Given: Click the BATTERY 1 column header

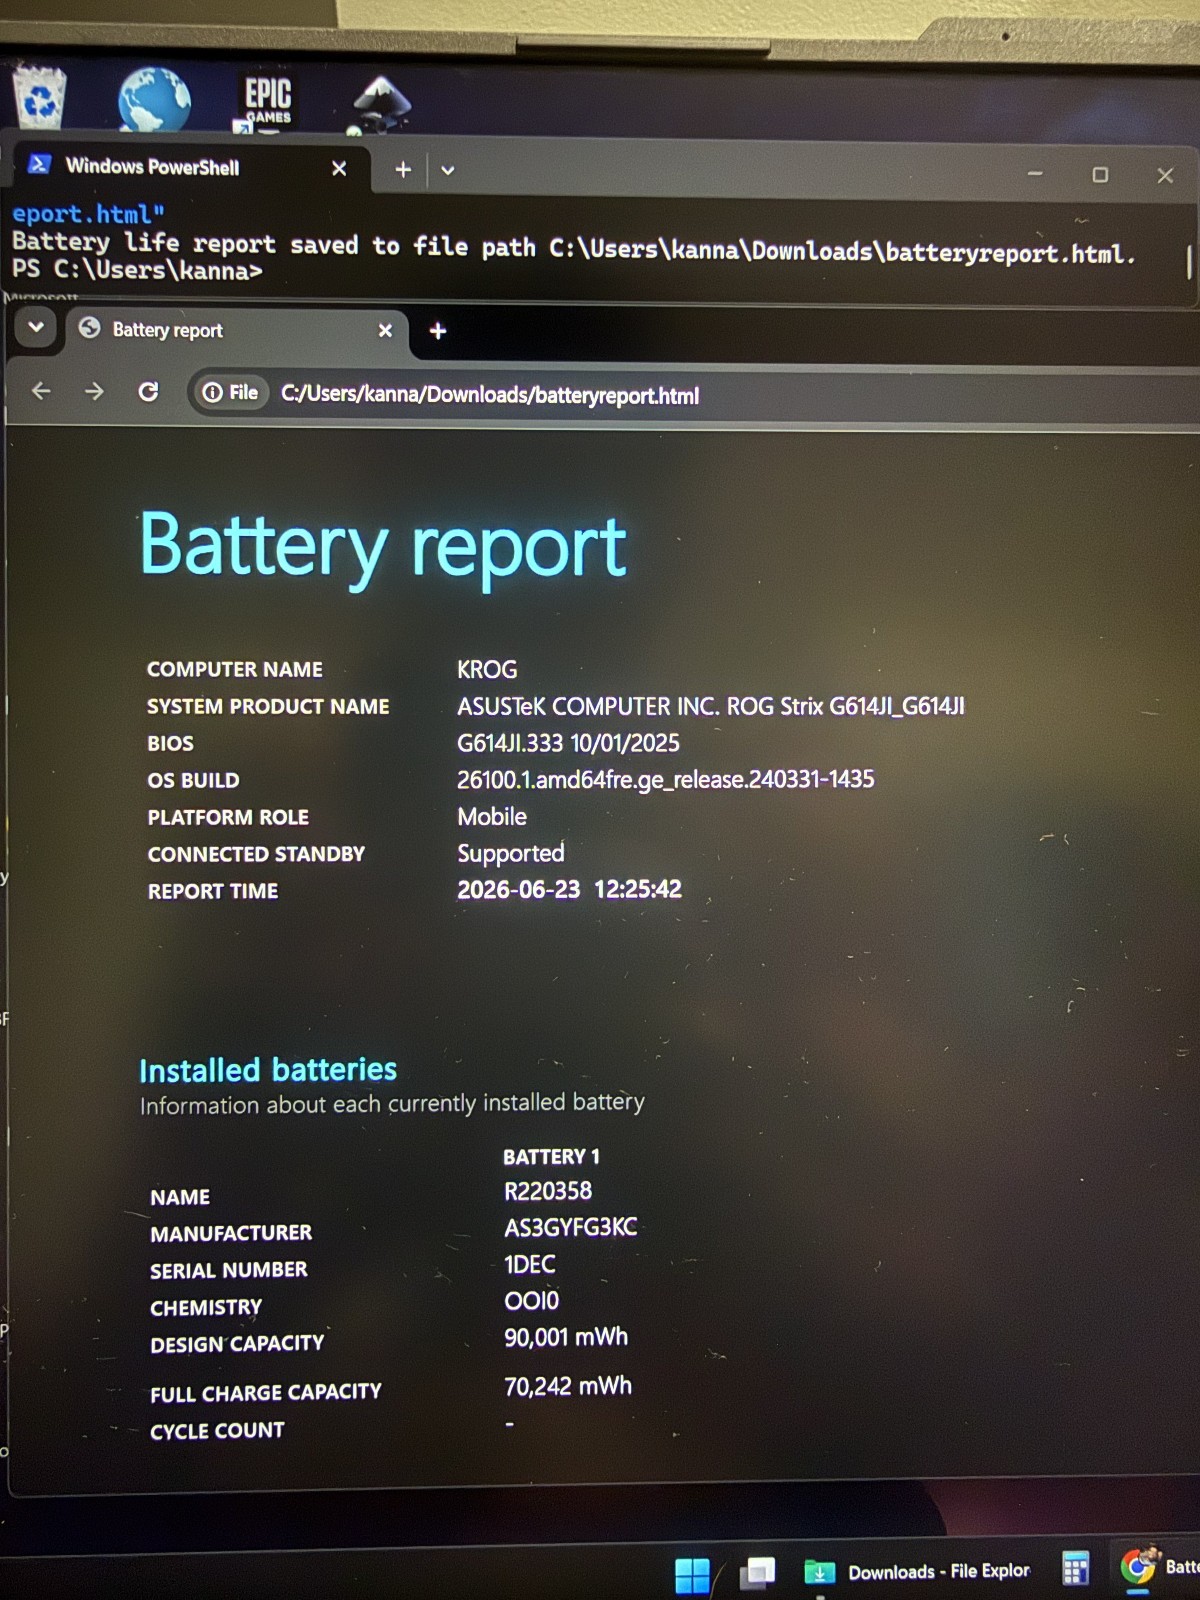Looking at the screenshot, I should [551, 1157].
